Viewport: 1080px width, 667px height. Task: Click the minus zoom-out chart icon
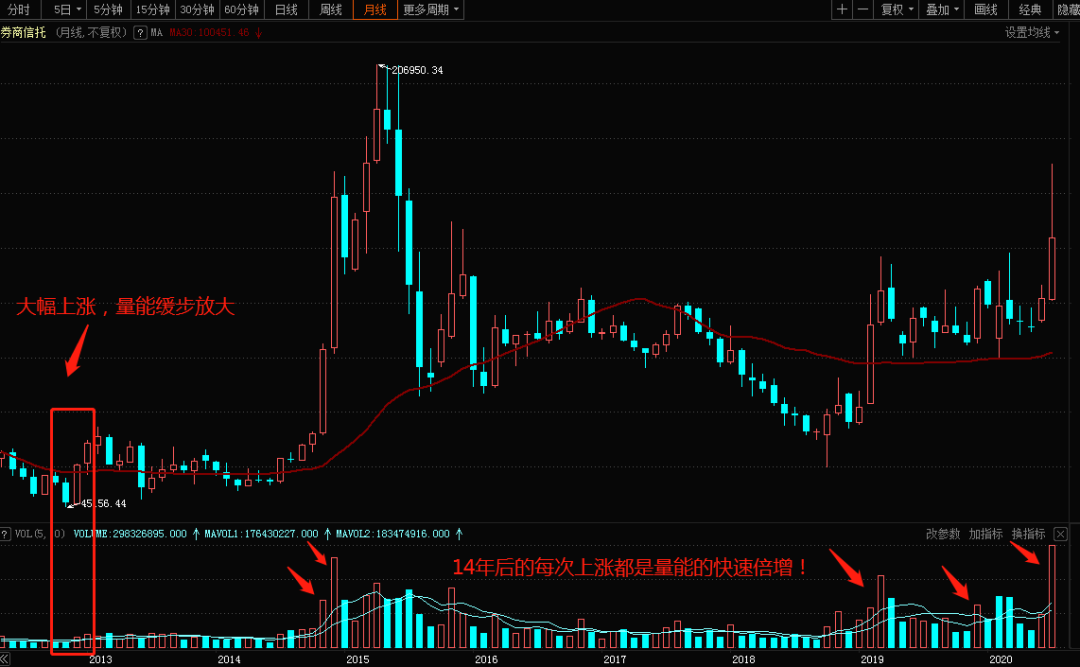pos(862,10)
